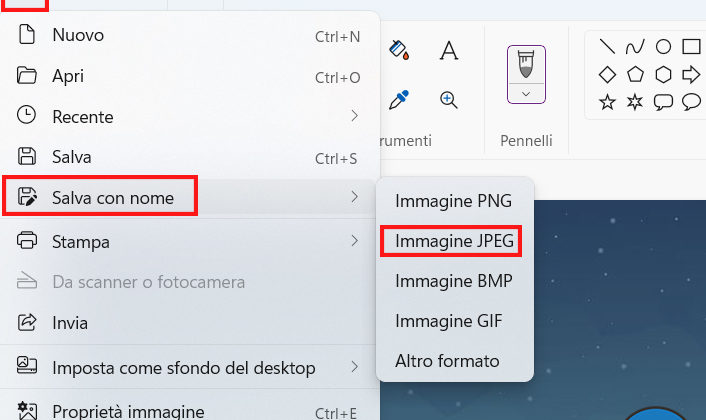Select the hexagon shape
Screen dimensions: 706x420
click(663, 74)
